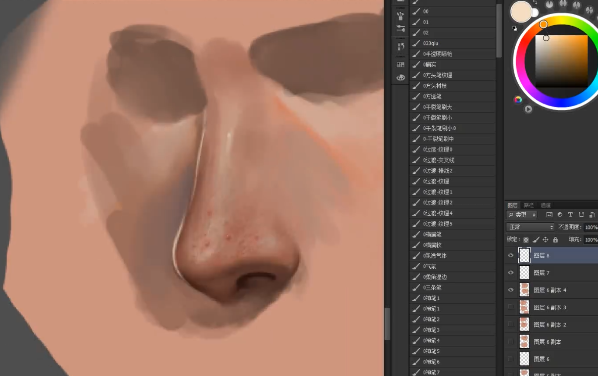This screenshot has height=376, width=598.
Task: Click the large foreground color circle
Action: pos(521,11)
